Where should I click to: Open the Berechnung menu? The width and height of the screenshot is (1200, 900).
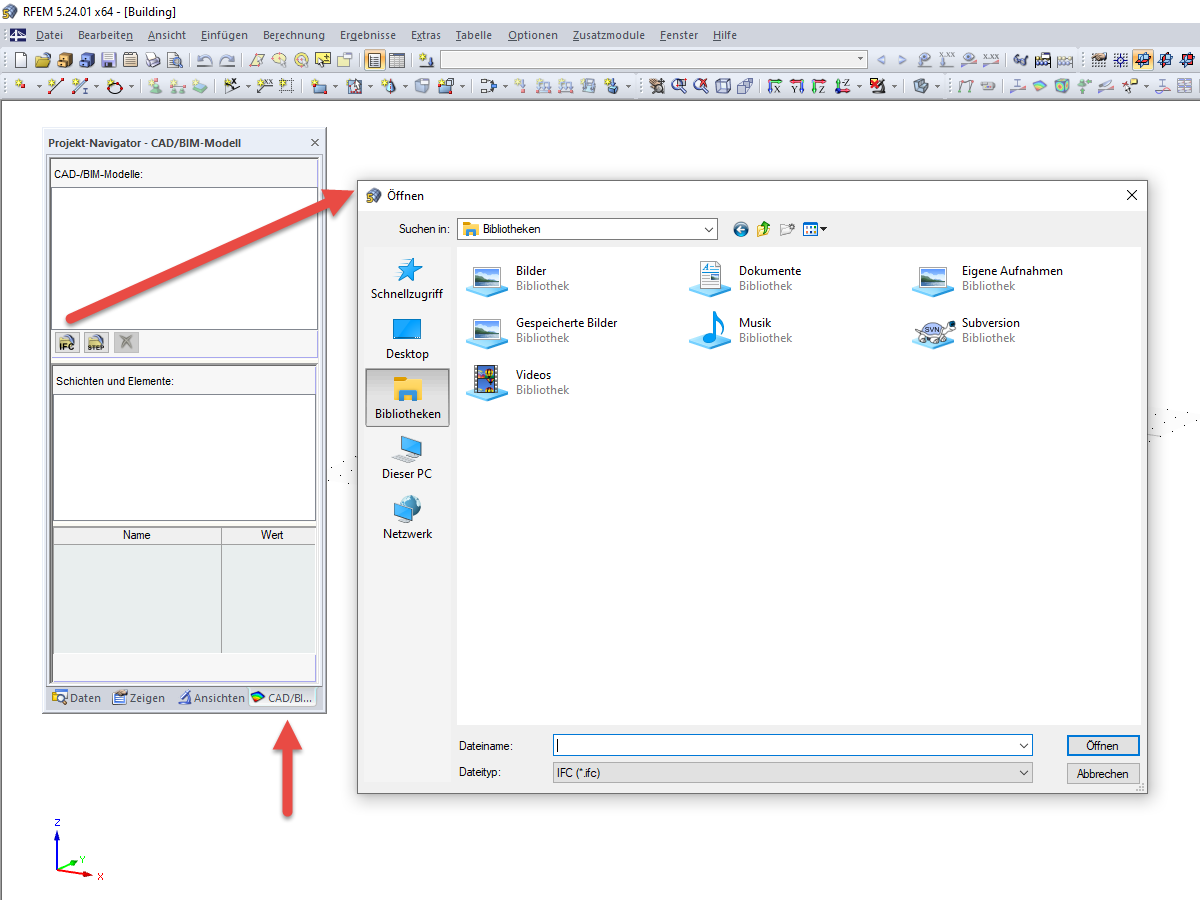pos(294,35)
